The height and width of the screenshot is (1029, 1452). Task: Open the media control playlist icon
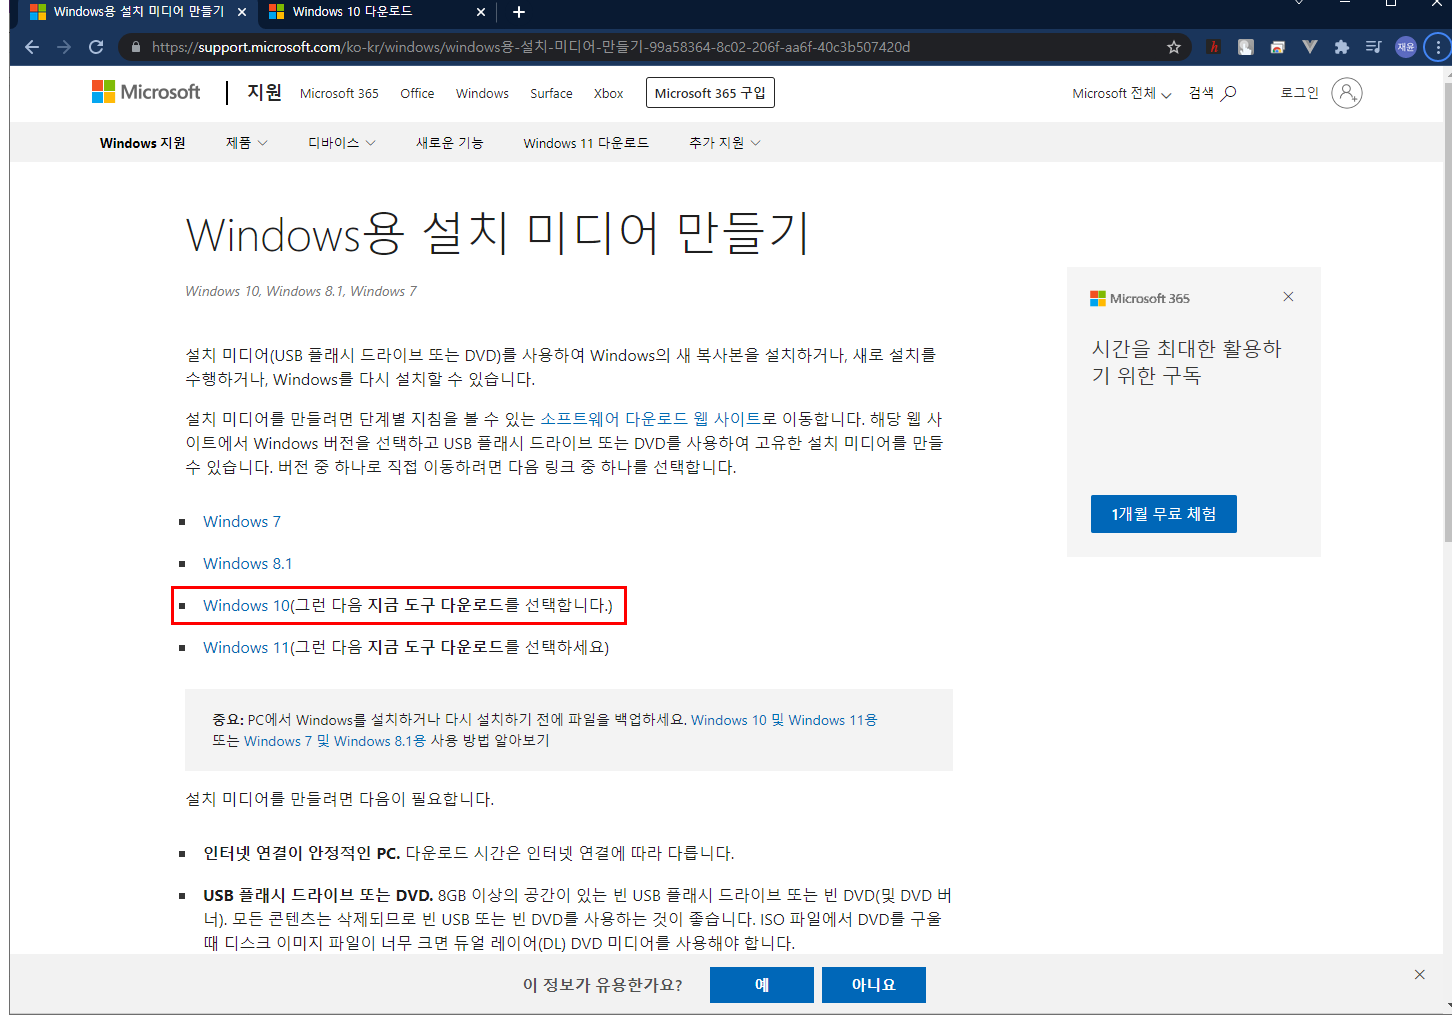pos(1374,47)
